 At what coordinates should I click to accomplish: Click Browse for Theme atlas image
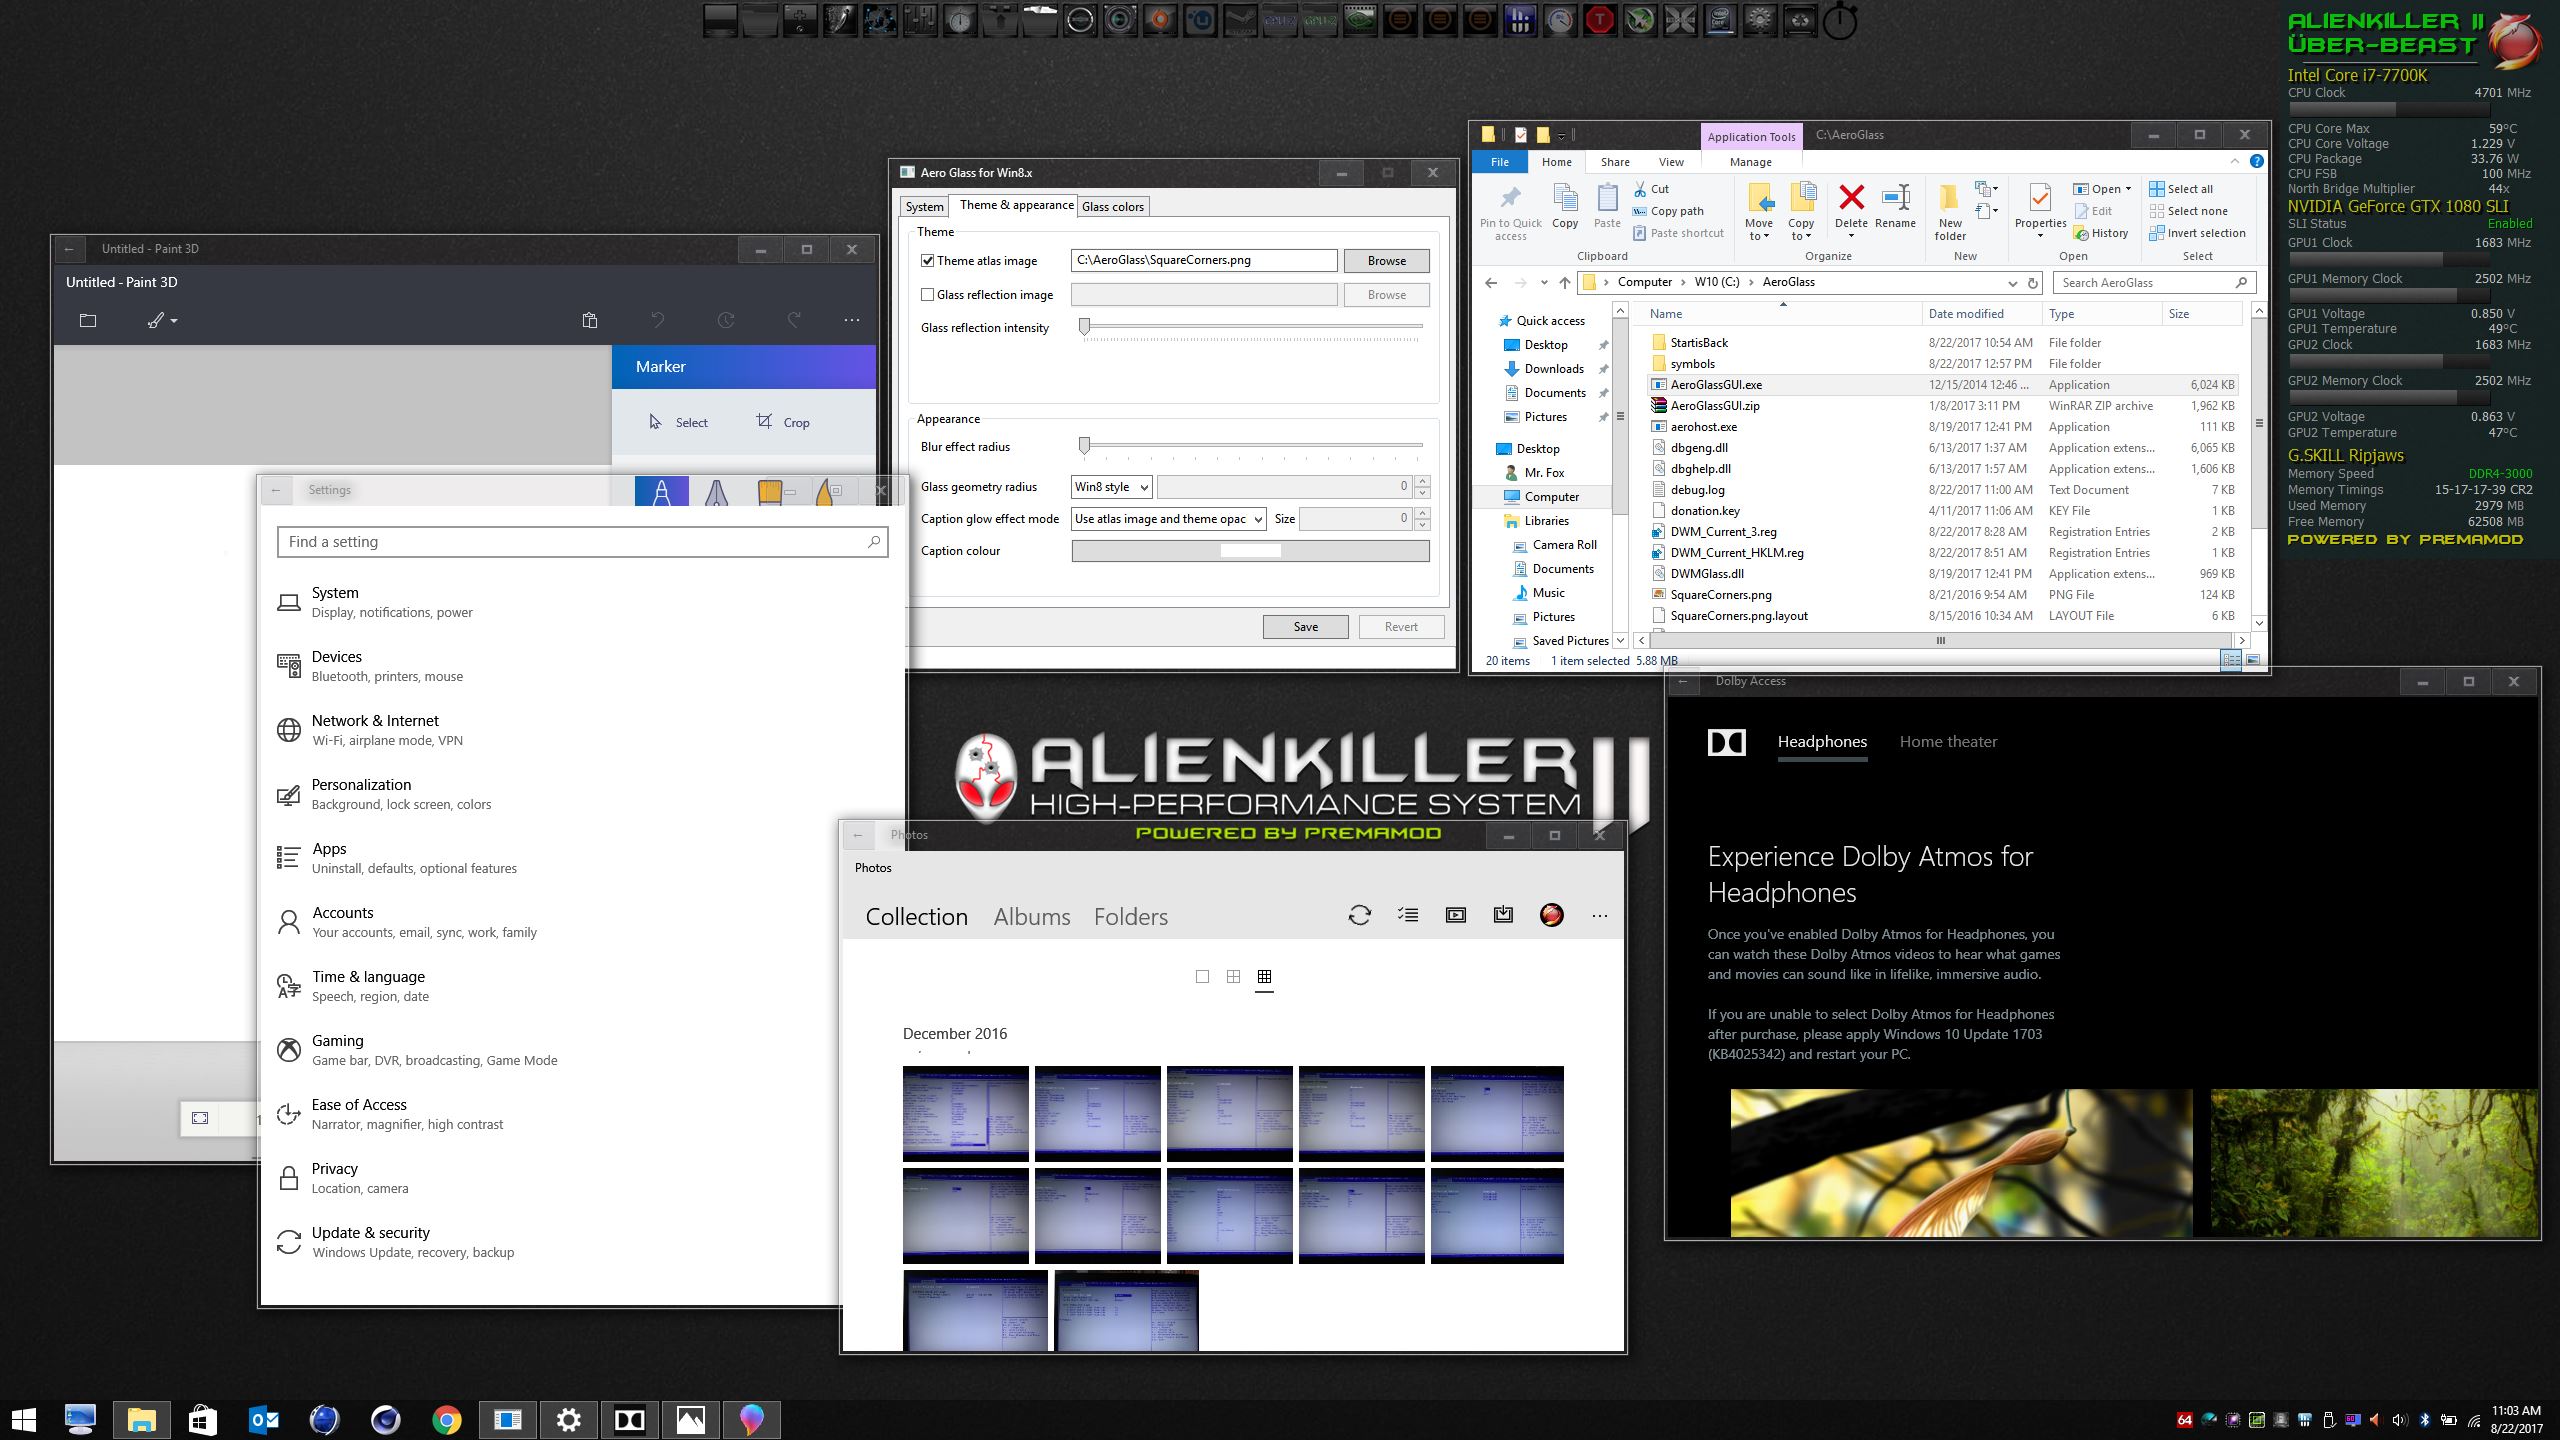(1386, 261)
